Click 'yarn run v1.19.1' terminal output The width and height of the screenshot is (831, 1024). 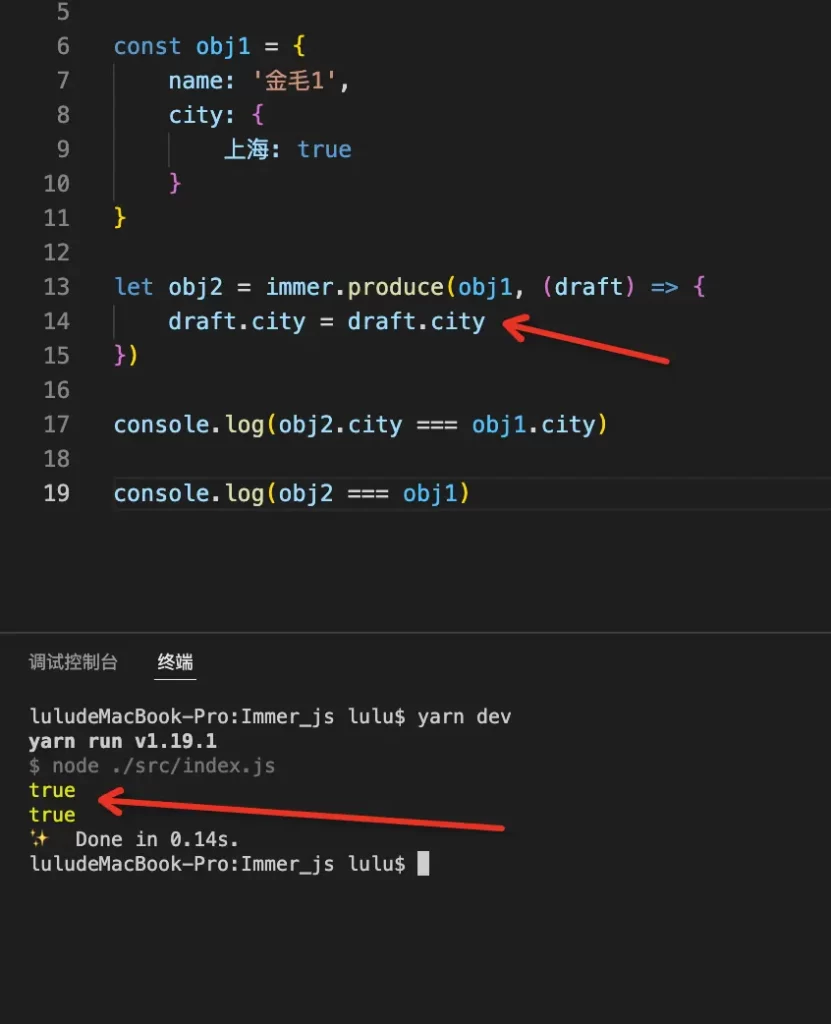point(123,741)
